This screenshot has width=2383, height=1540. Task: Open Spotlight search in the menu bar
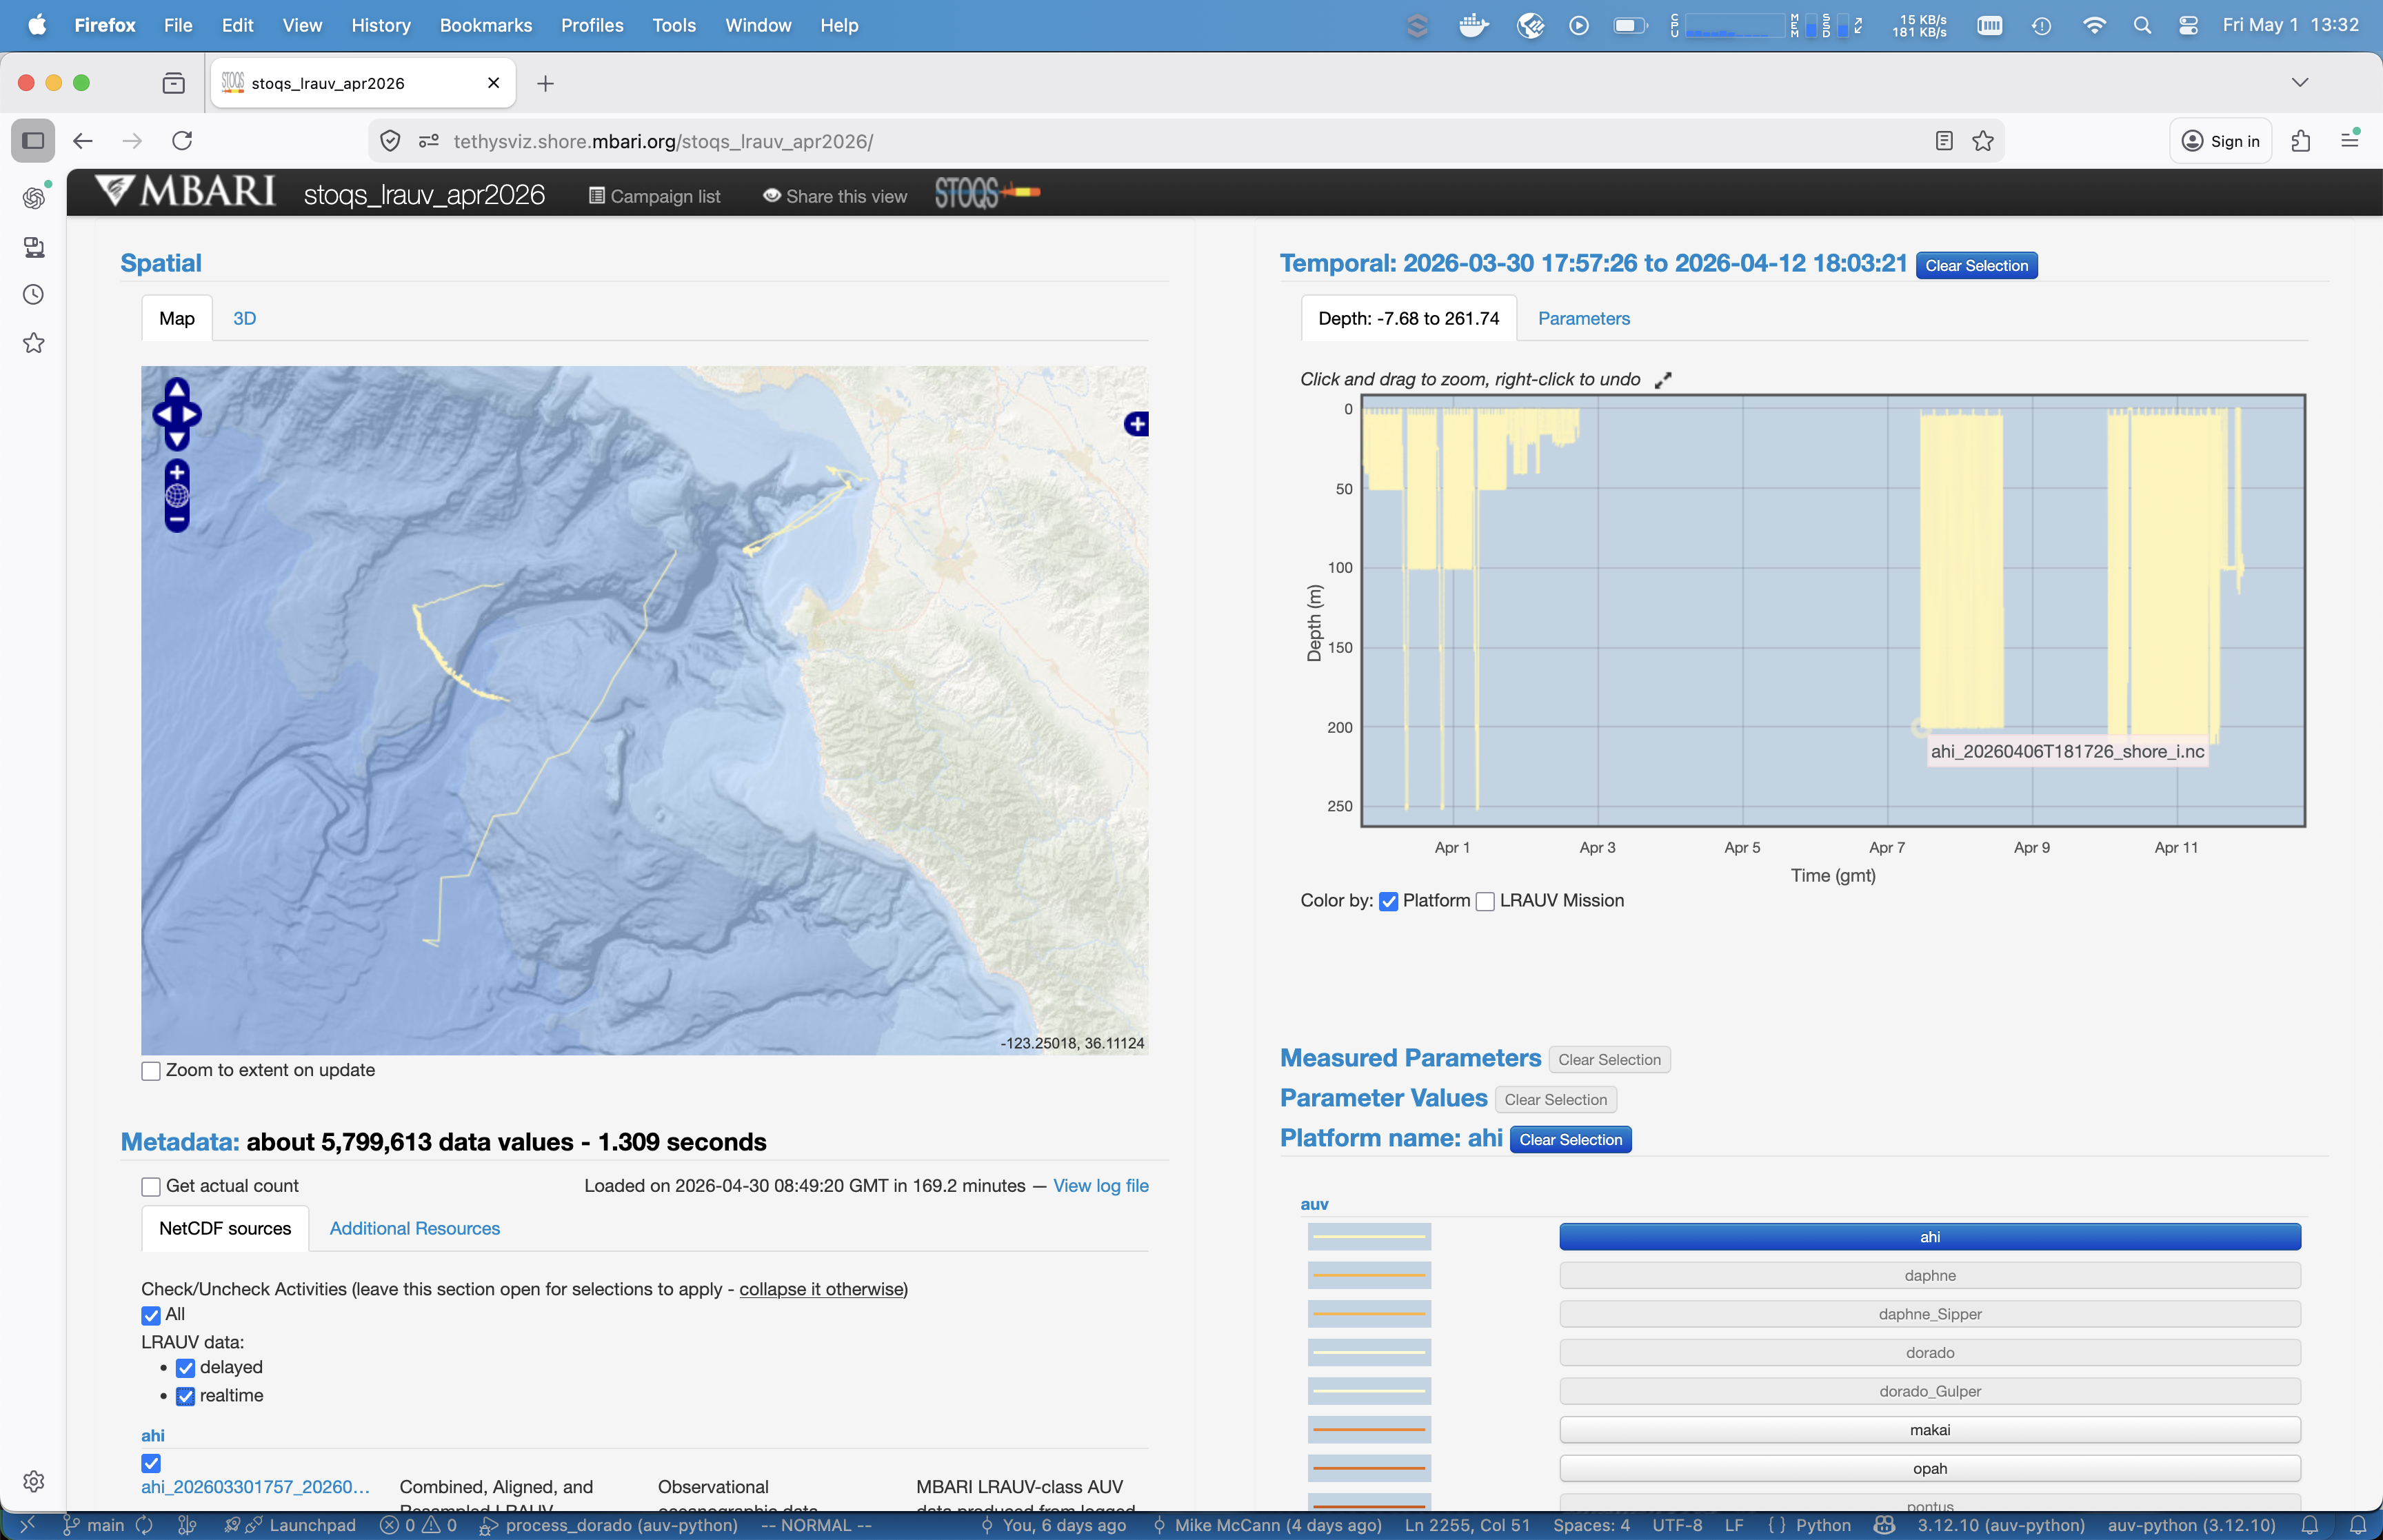tap(2141, 25)
